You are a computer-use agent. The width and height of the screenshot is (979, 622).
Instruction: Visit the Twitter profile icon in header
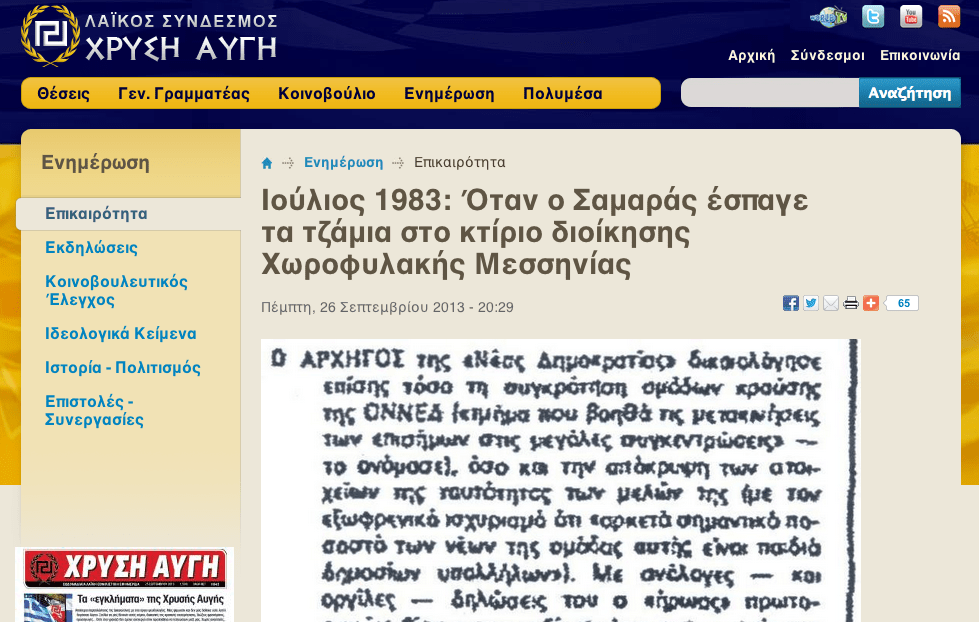873,17
